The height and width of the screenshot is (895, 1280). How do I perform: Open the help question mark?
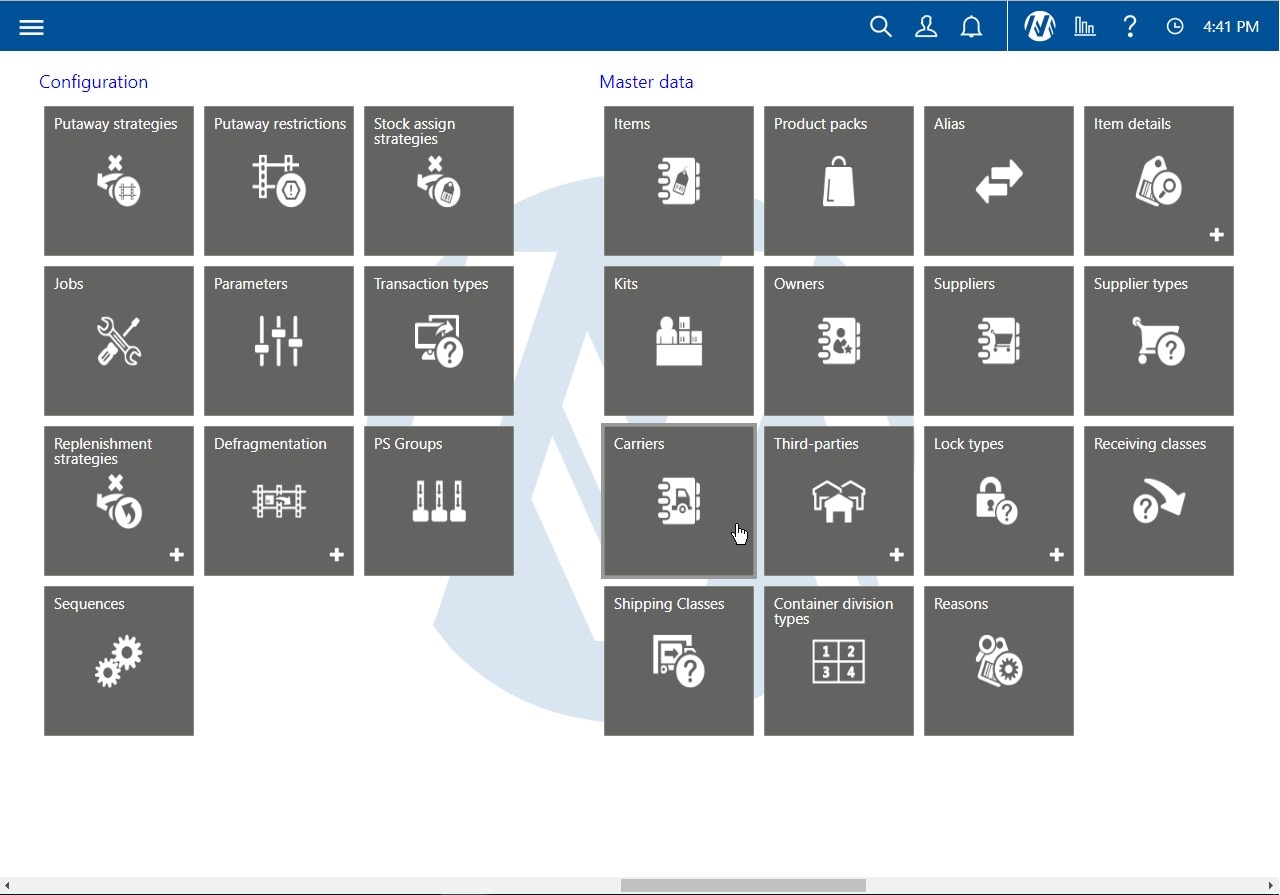pyautogui.click(x=1130, y=27)
